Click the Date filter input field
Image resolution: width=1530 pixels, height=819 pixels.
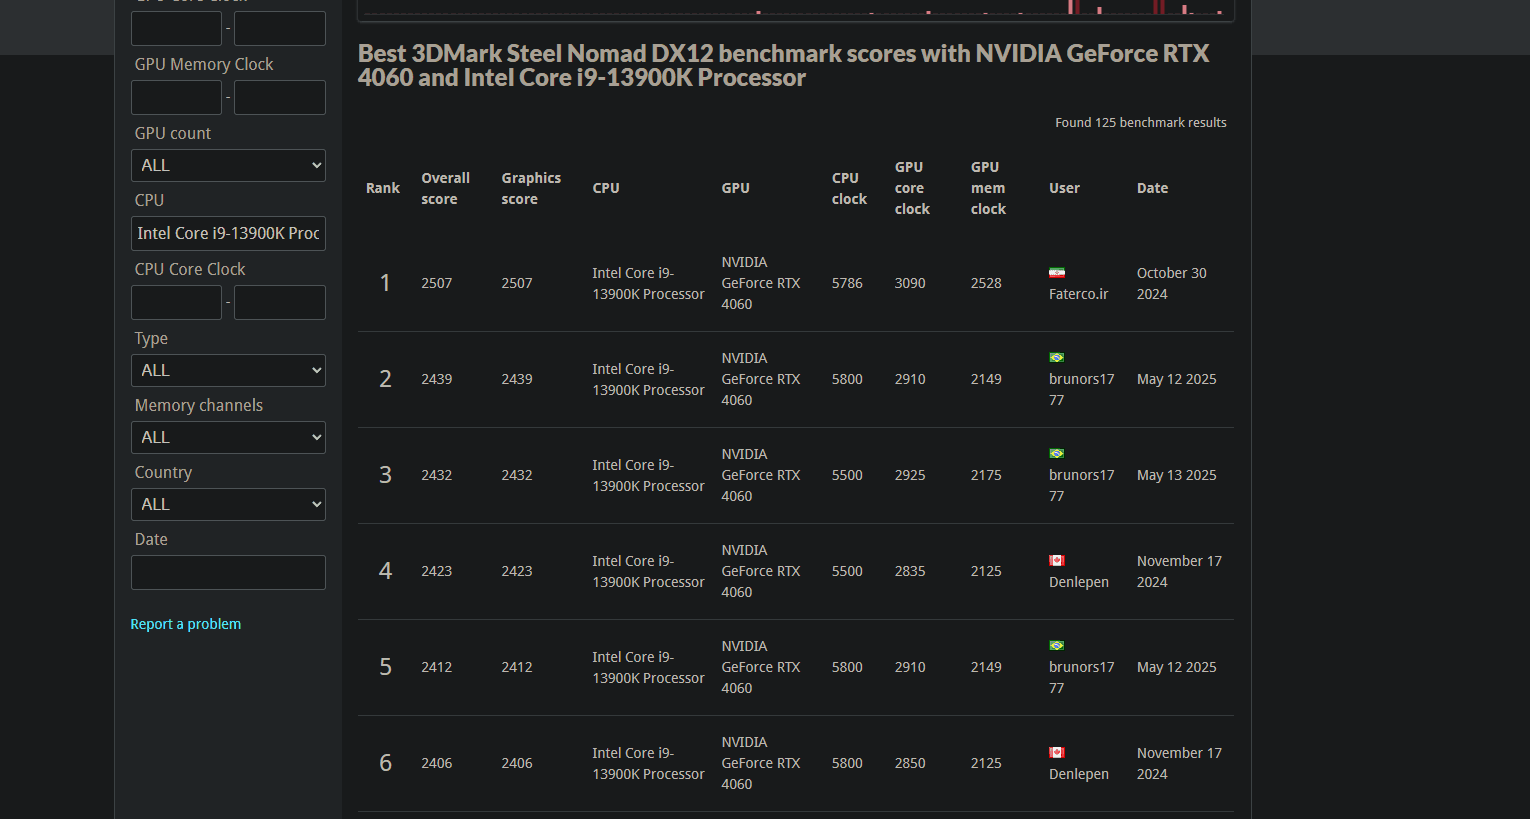[x=228, y=573]
